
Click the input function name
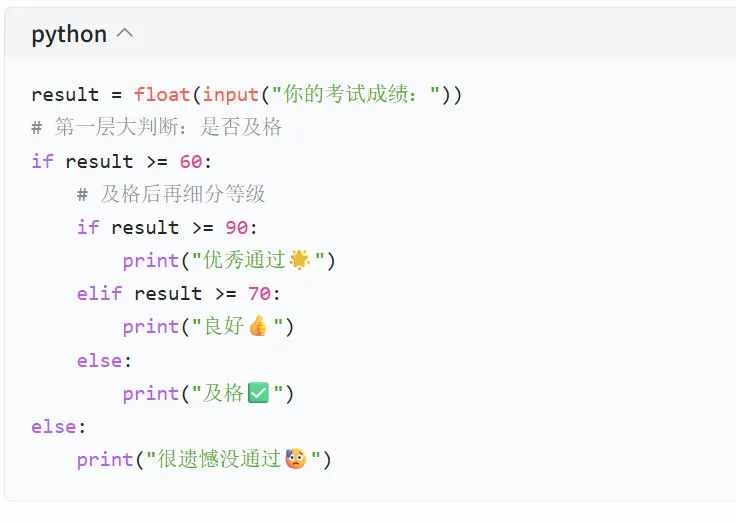click(x=230, y=95)
